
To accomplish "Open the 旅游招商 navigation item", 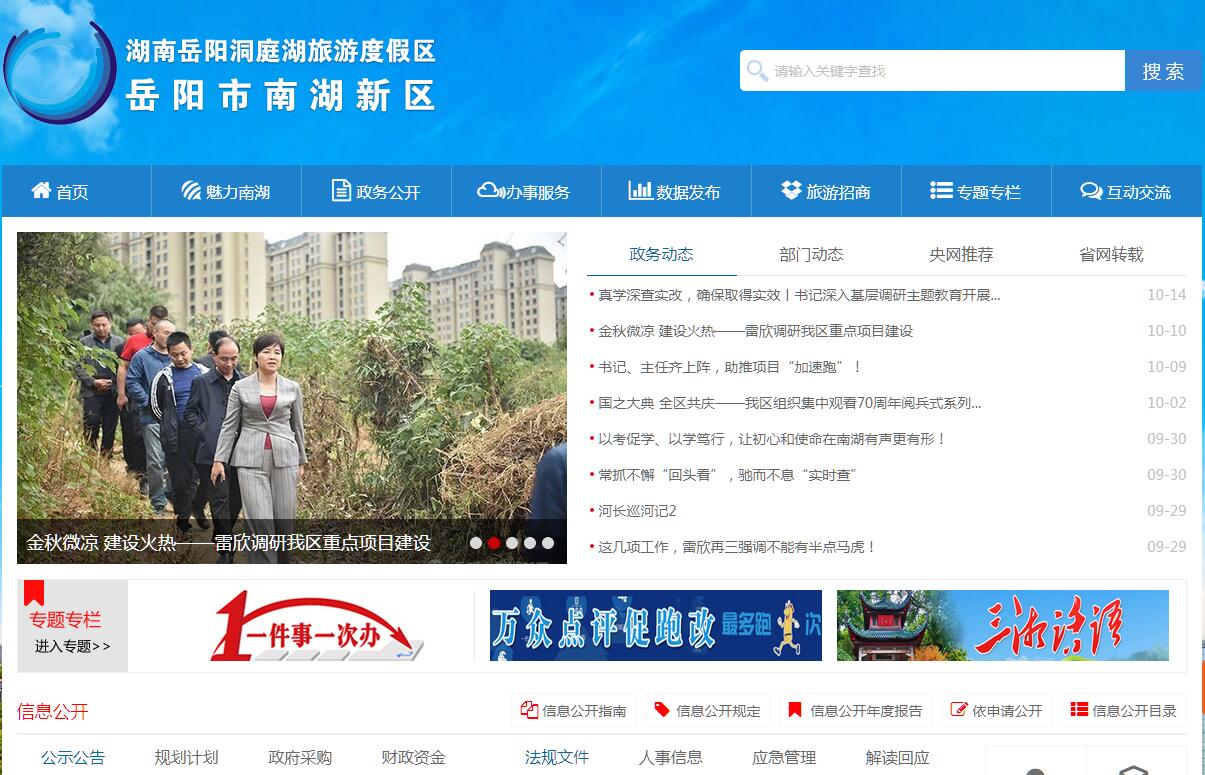I will [x=826, y=191].
